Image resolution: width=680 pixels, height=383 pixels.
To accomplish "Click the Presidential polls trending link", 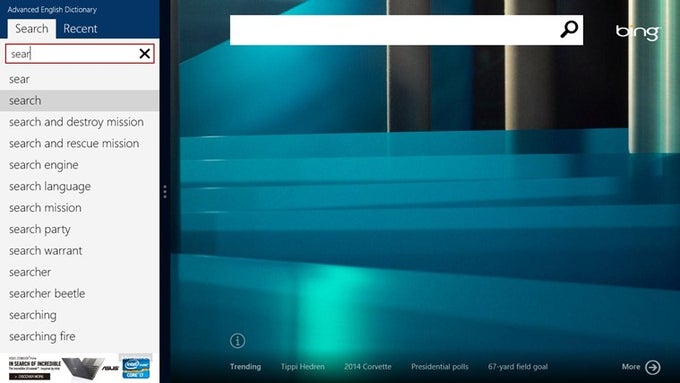I will pos(440,367).
